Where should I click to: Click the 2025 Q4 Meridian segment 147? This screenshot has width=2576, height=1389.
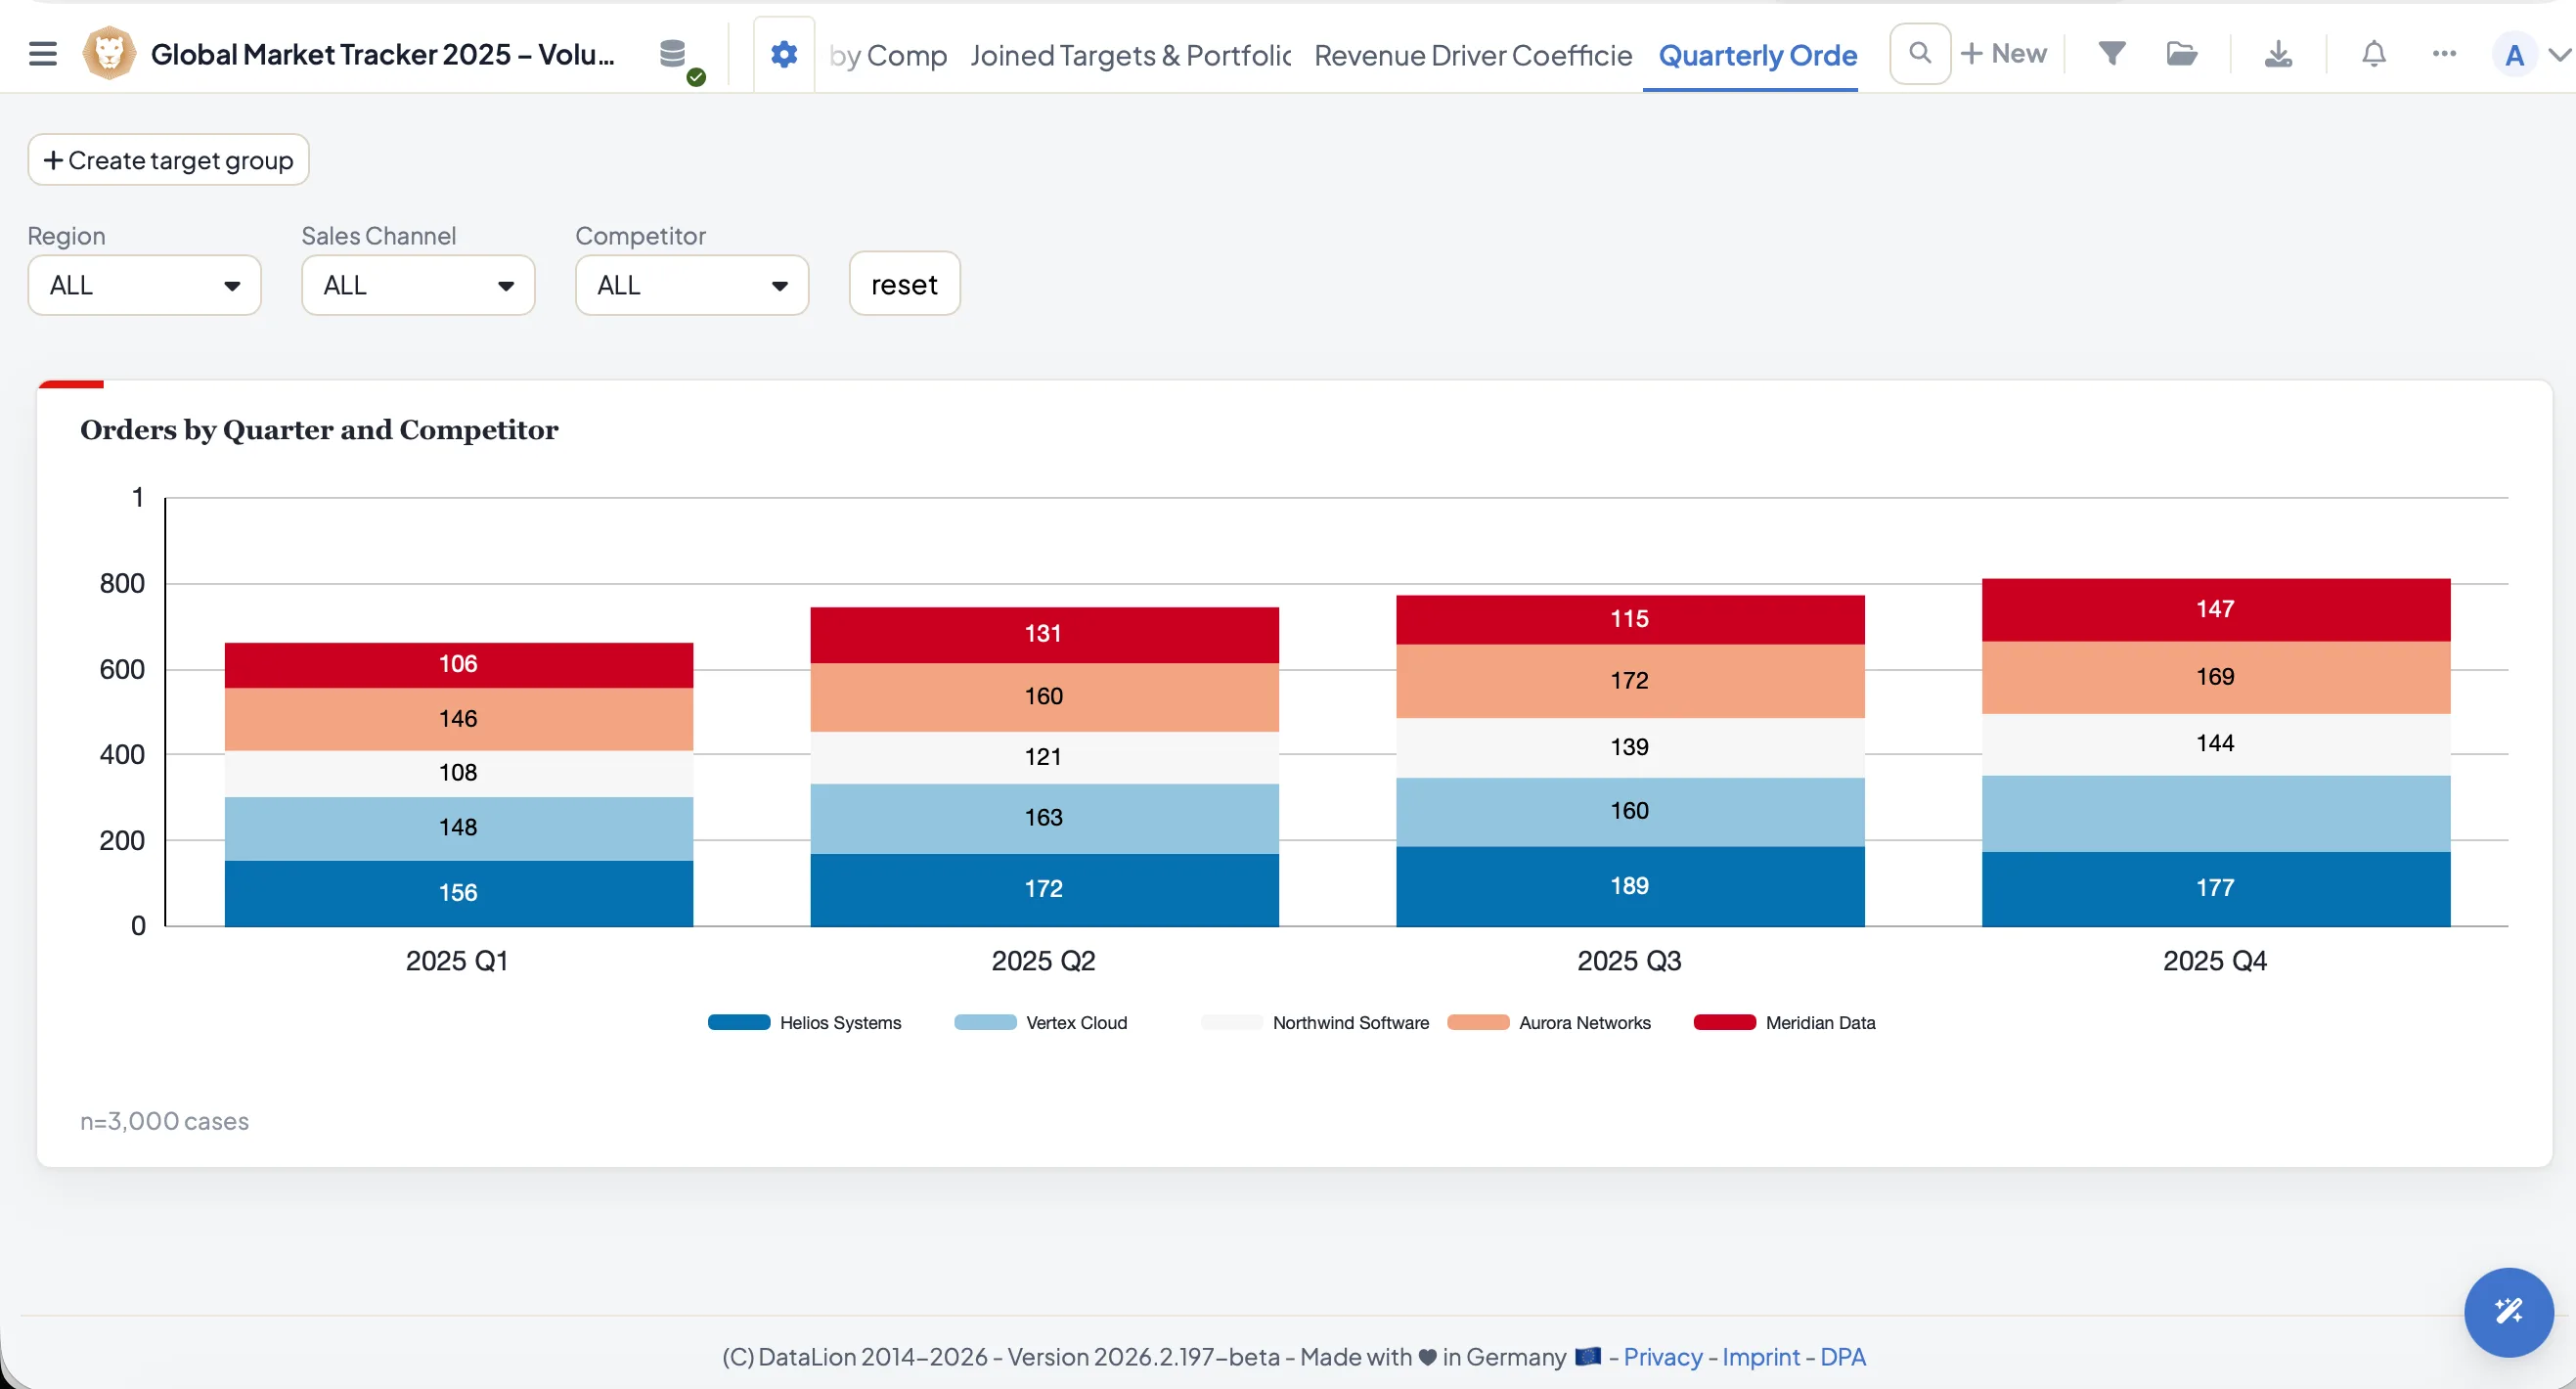coord(2216,610)
